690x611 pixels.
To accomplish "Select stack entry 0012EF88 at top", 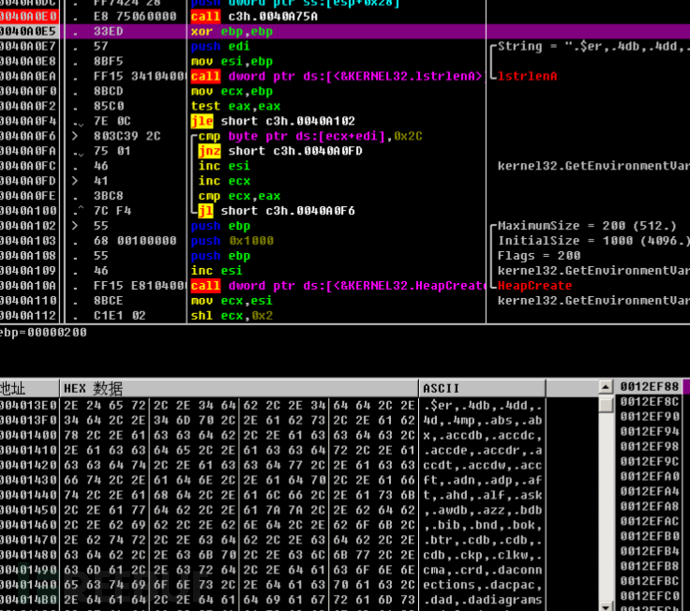I will [649, 386].
